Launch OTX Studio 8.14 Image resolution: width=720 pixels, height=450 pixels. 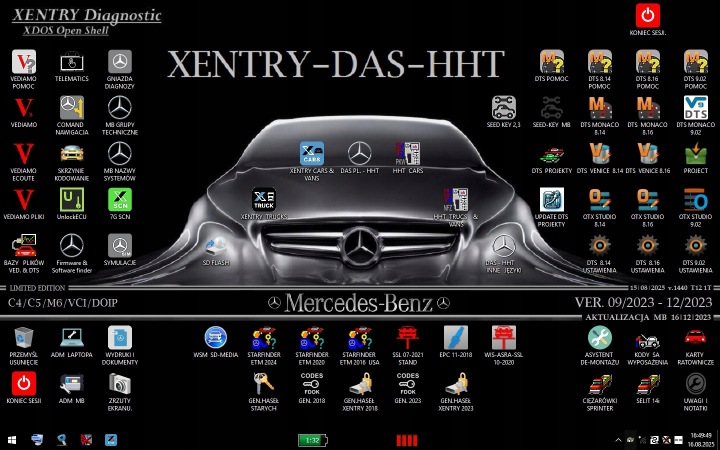pos(600,200)
